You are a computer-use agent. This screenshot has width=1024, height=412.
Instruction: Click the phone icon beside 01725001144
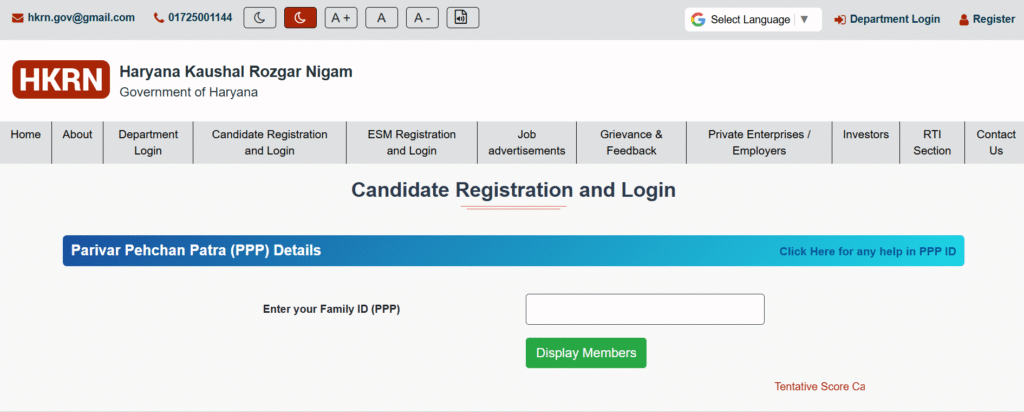pos(159,18)
